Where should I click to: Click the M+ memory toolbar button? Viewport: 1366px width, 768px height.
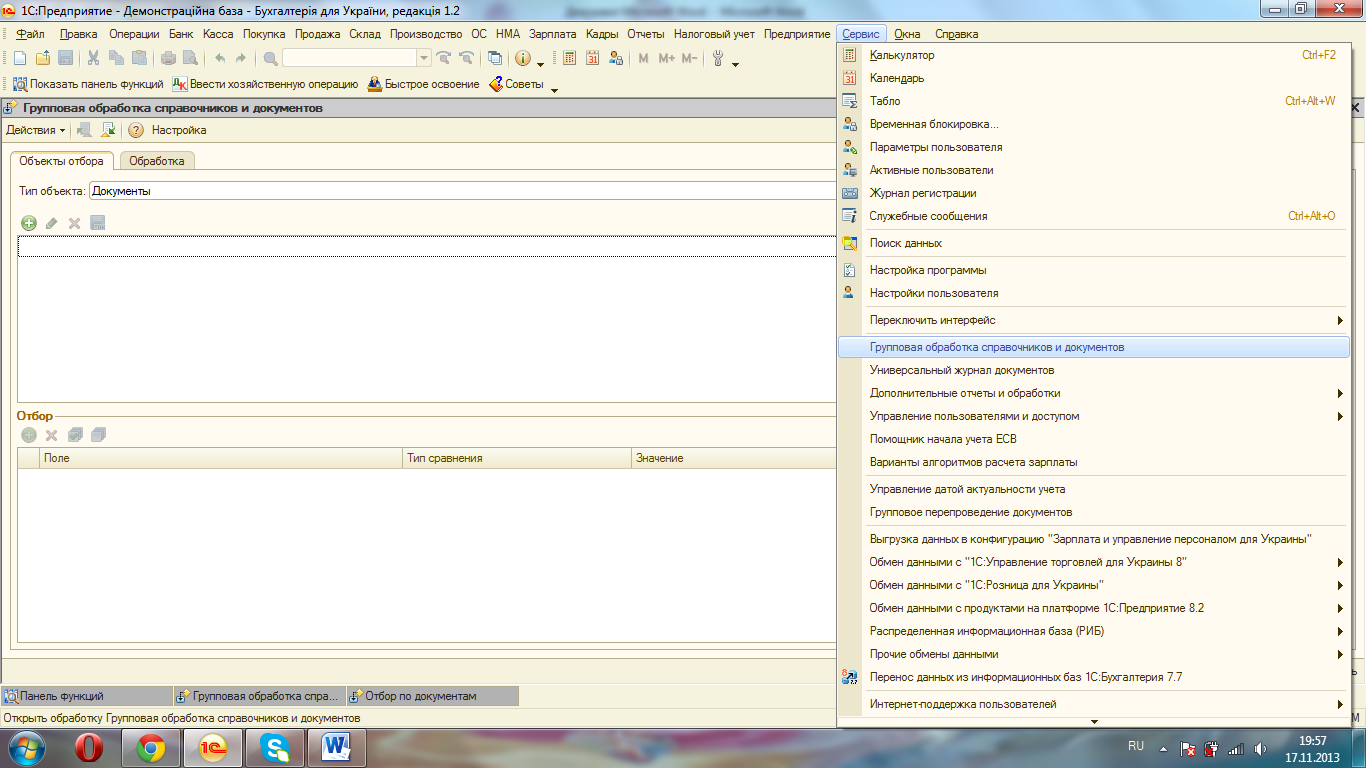point(666,58)
